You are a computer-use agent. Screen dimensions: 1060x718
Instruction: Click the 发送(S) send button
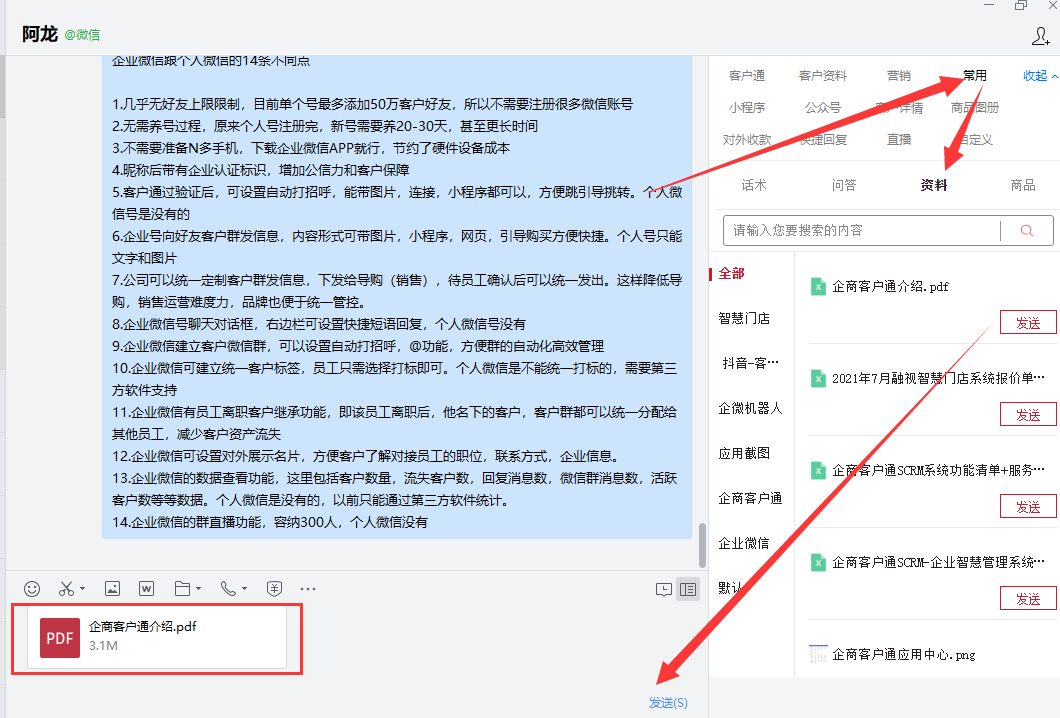[668, 702]
